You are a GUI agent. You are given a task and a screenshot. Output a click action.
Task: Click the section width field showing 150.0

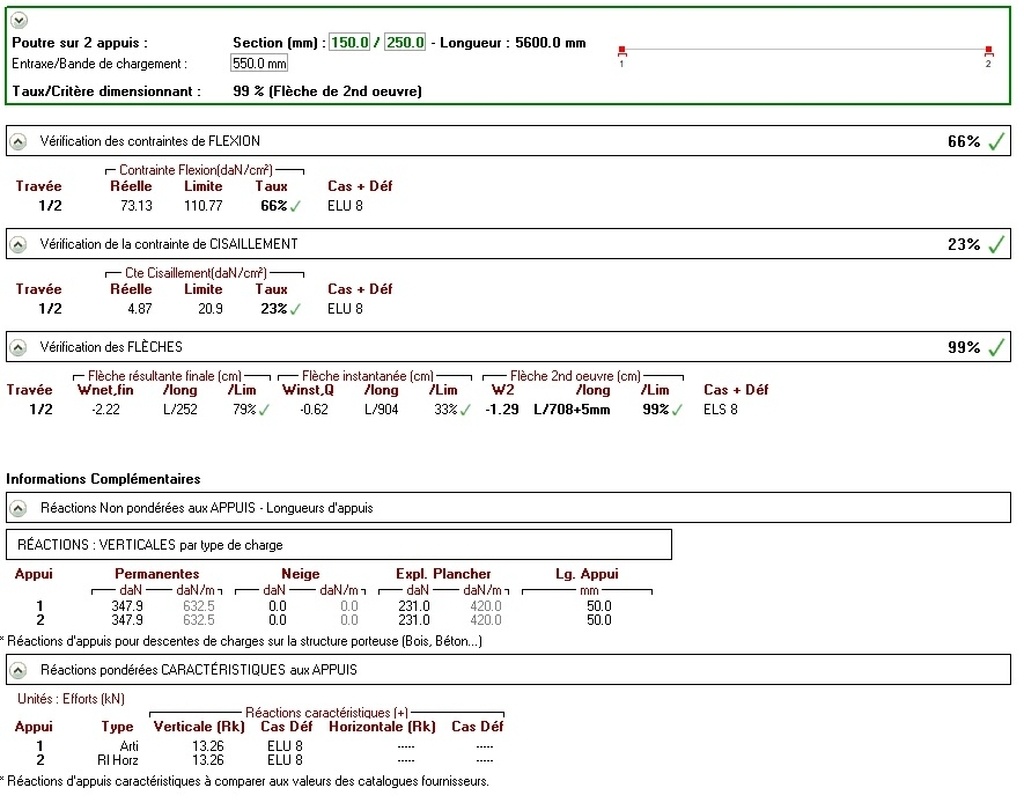pyautogui.click(x=350, y=43)
